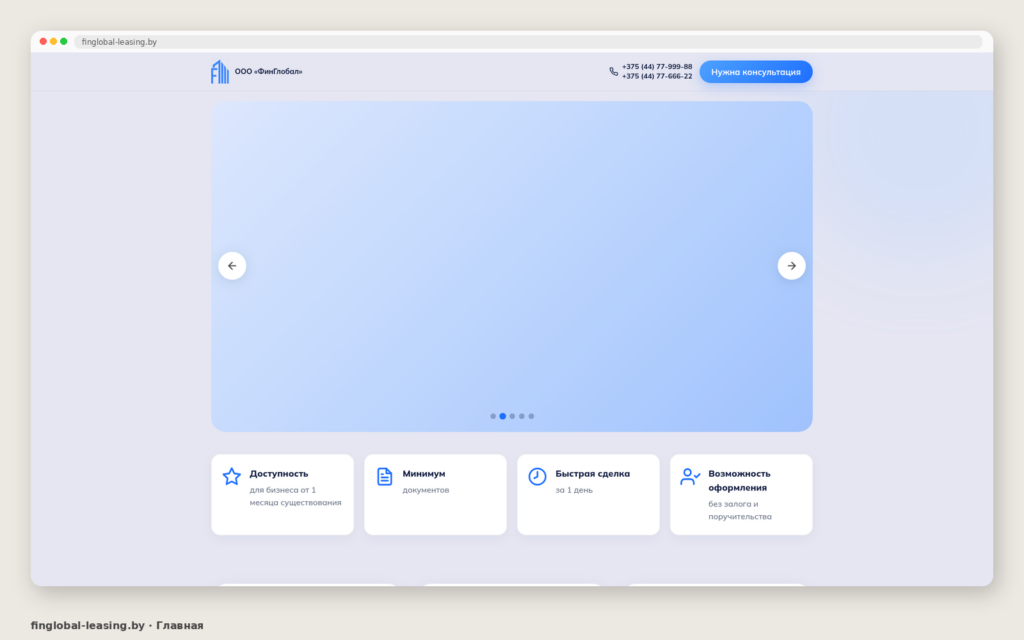Open the Нужна консультация request button

756,72
